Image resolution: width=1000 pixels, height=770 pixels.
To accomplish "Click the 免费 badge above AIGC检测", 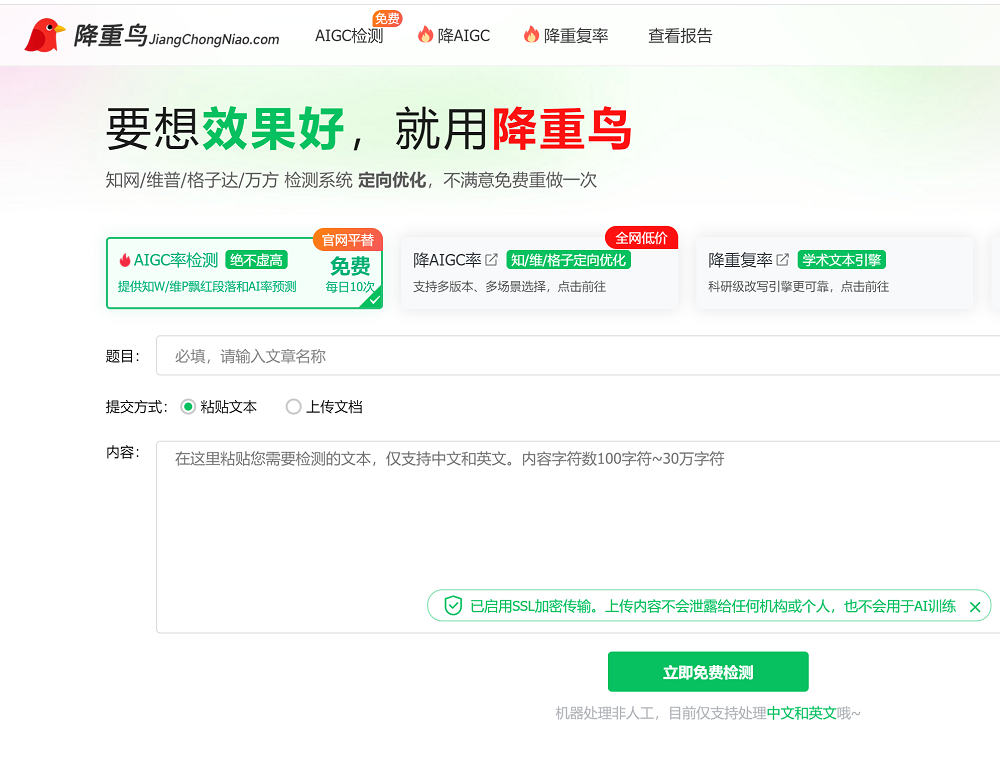I will click(x=387, y=19).
